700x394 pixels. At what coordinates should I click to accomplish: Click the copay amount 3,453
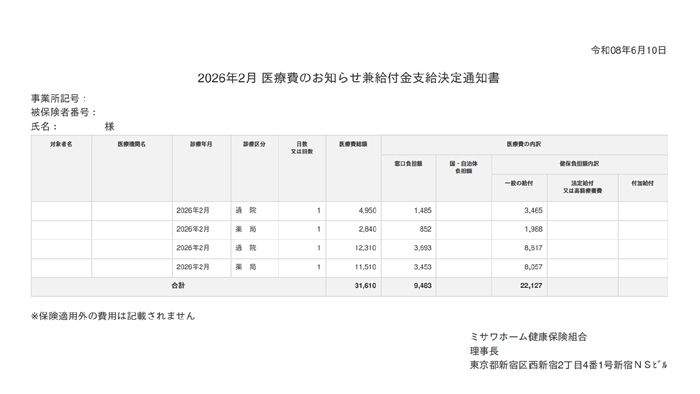click(x=423, y=267)
